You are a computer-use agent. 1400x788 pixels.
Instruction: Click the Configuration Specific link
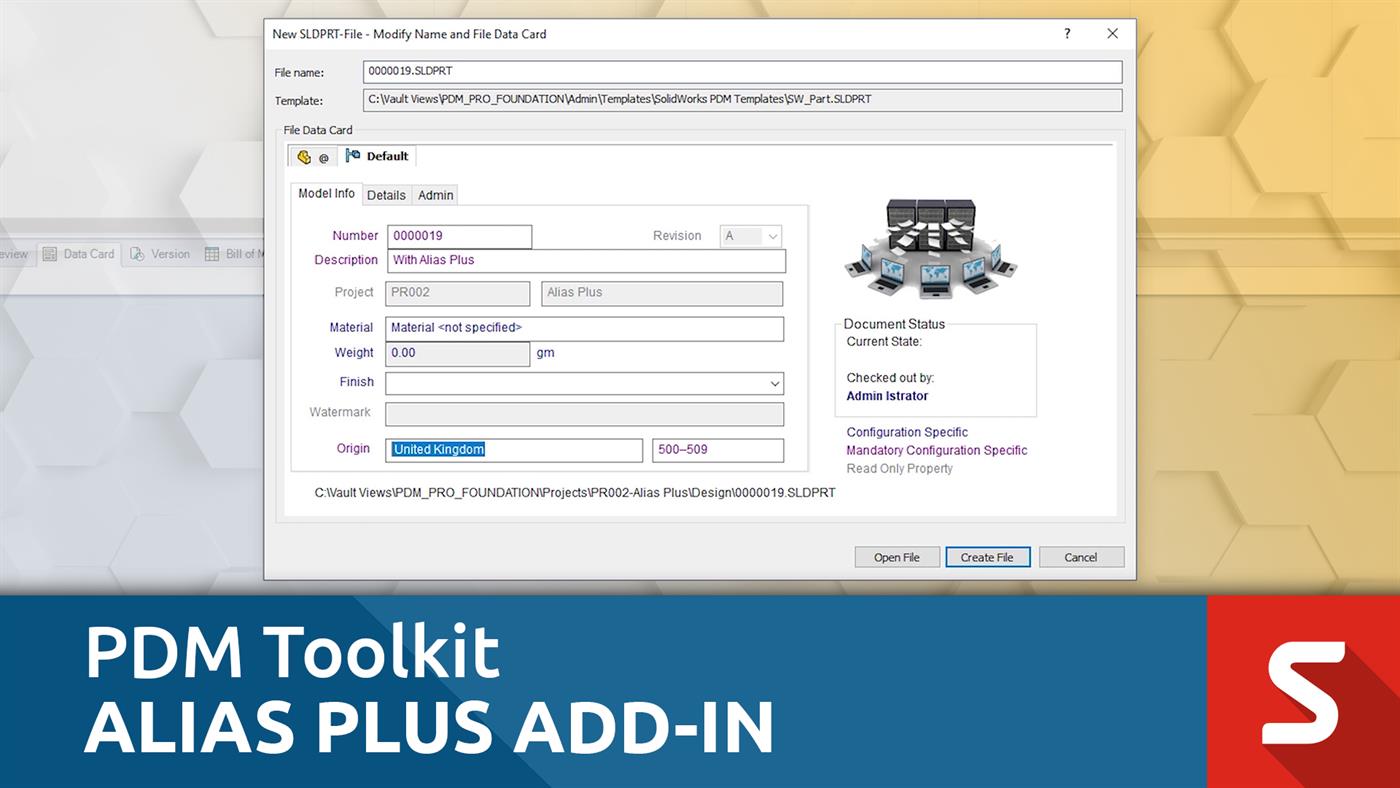906,432
